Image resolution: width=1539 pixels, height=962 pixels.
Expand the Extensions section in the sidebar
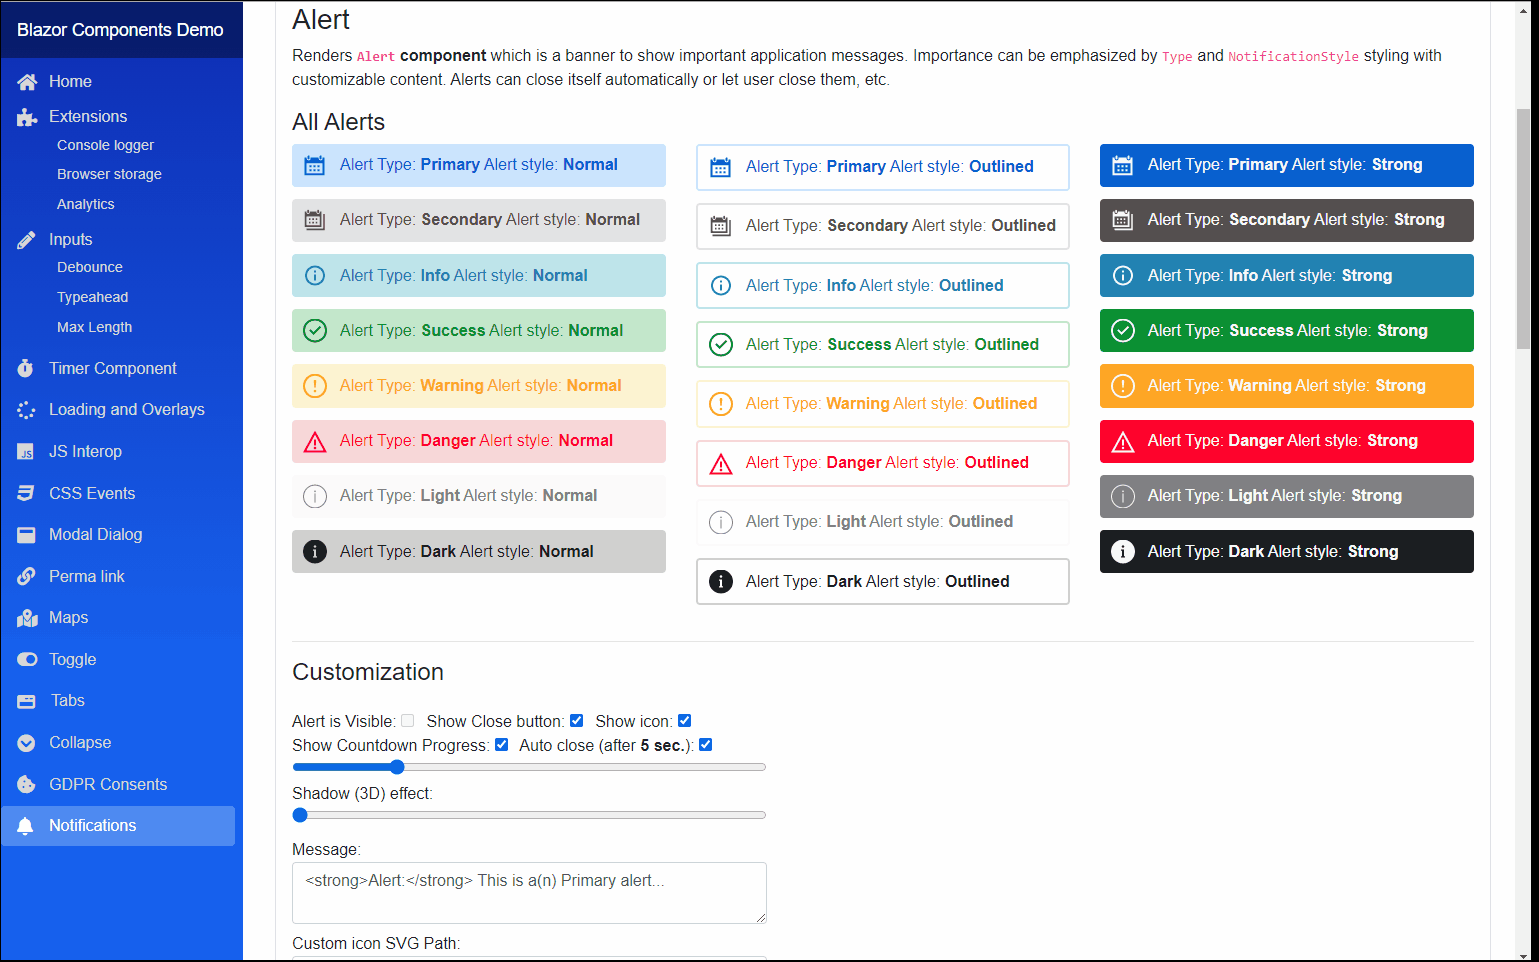(x=86, y=116)
